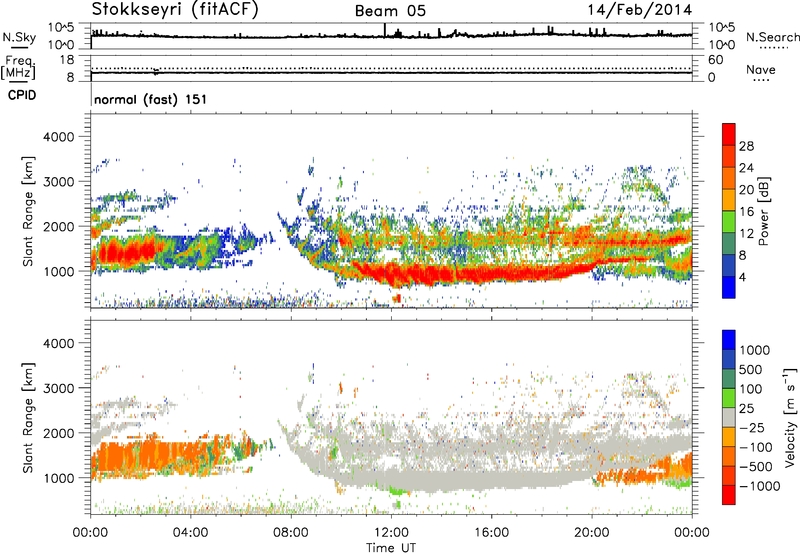Select the '-500' label on velocity colorbar
The width and height of the screenshot is (800, 554).
(756, 467)
